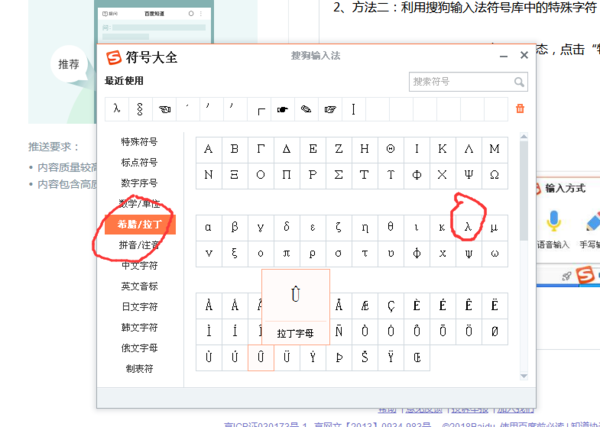
Task: Open the 中文字符 category
Action: pyautogui.click(x=139, y=266)
